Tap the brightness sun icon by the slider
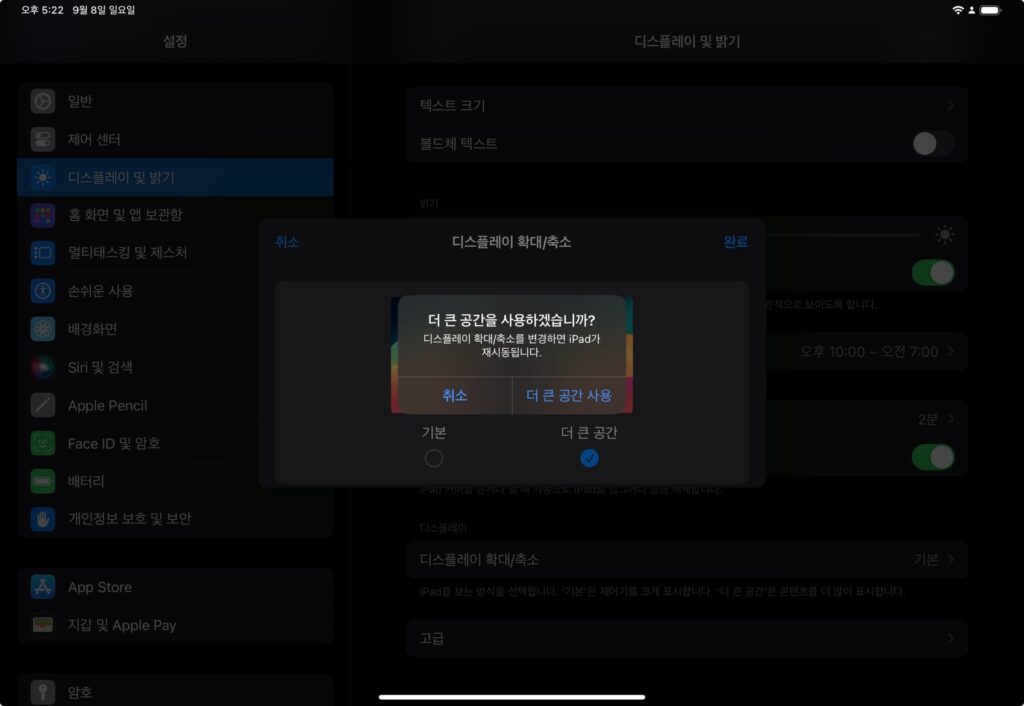The image size is (1024, 706). 944,234
